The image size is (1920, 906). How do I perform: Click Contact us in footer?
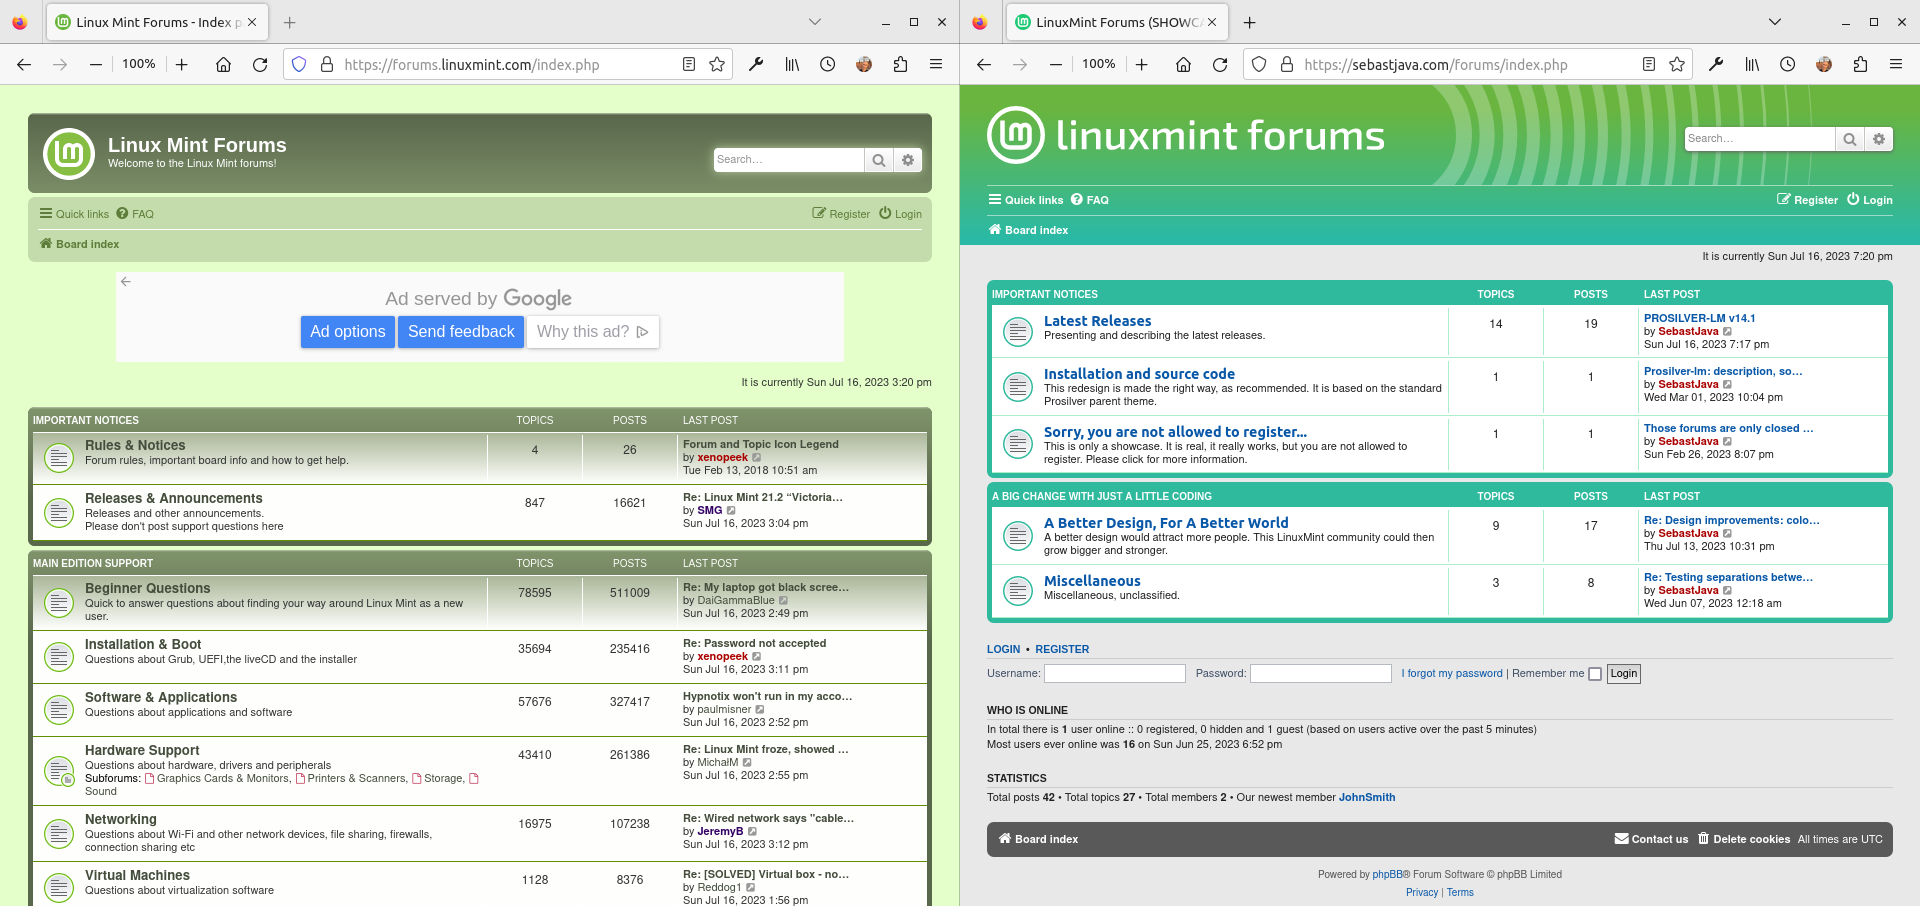1651,839
